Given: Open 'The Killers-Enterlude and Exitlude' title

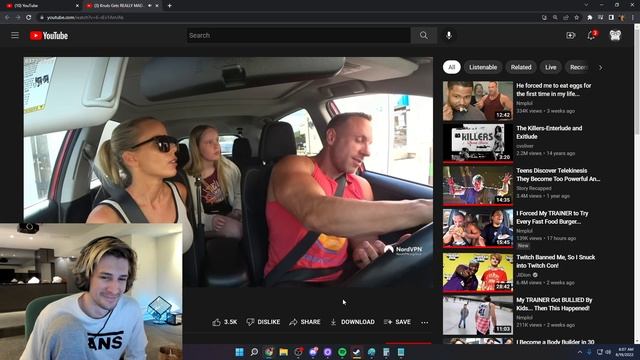Looking at the screenshot, I should point(549,132).
